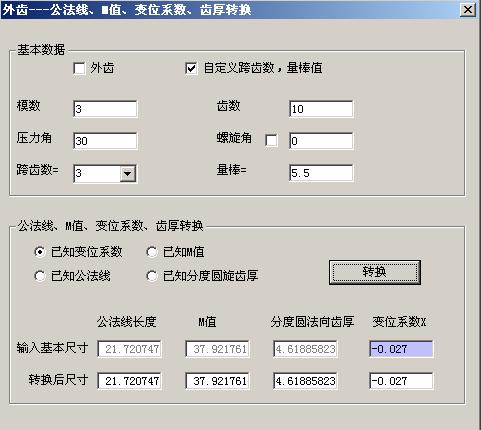
Task: Select 已知公法线 radio button
Action: click(x=40, y=276)
